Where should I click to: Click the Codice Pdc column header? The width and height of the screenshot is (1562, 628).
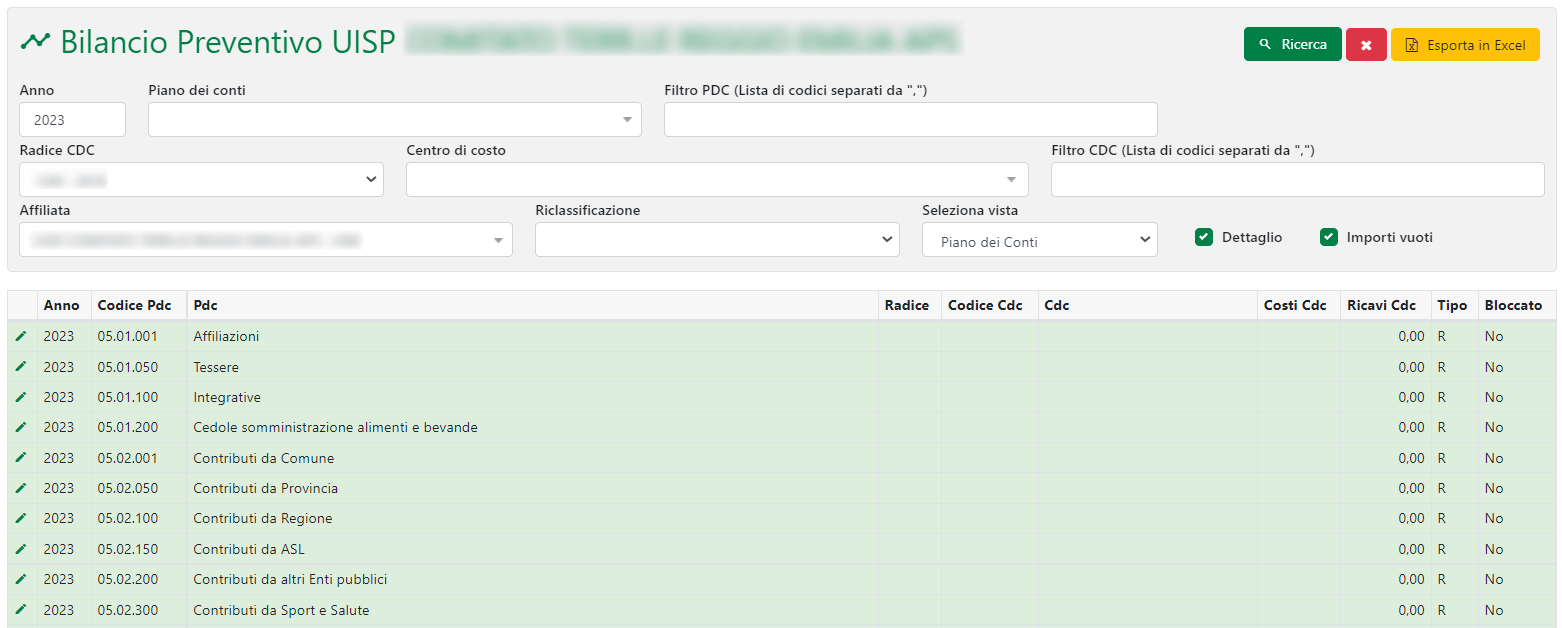134,305
